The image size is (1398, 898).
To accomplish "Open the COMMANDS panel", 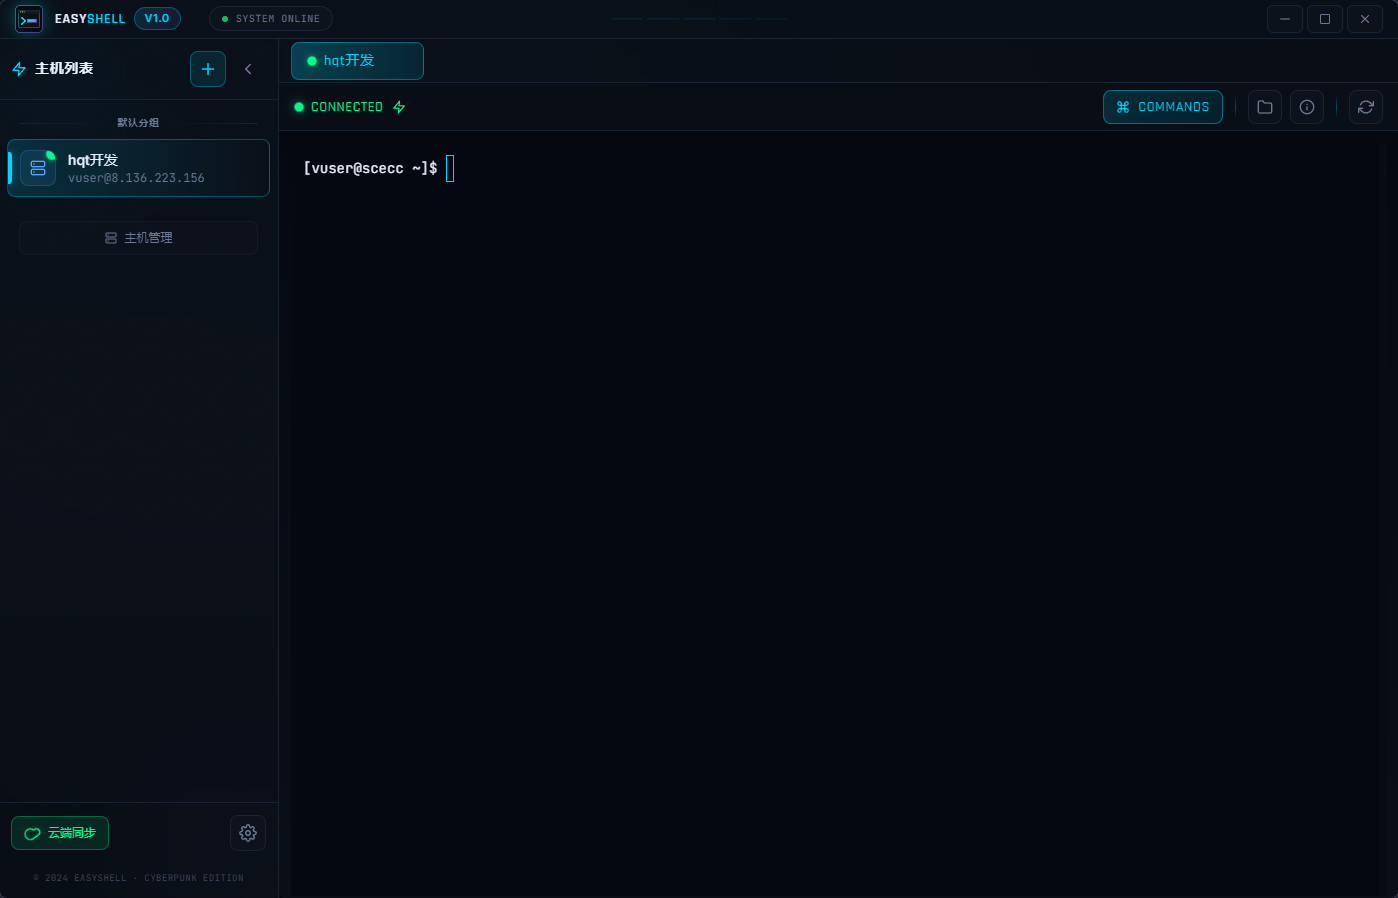I will 1162,107.
